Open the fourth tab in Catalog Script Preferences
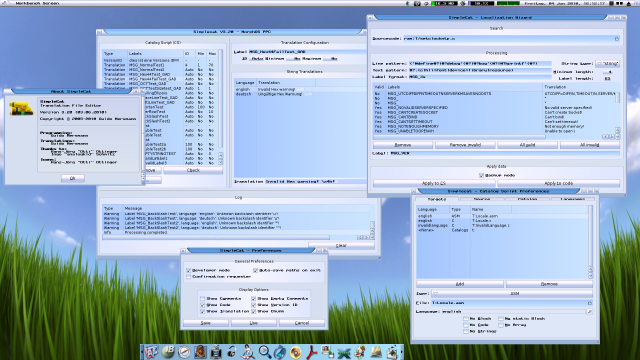The height and width of the screenshot is (360, 640). coord(573,199)
